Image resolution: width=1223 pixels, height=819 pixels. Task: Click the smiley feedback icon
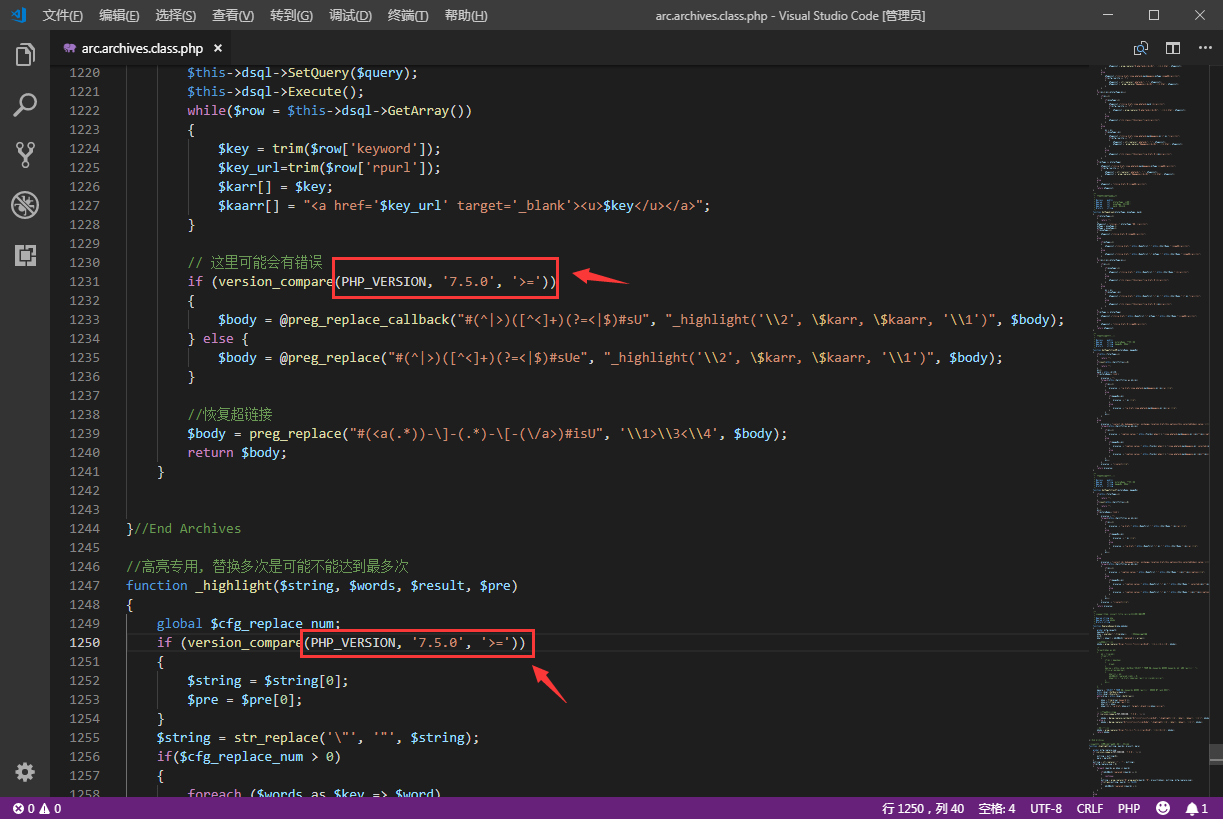coord(1163,808)
